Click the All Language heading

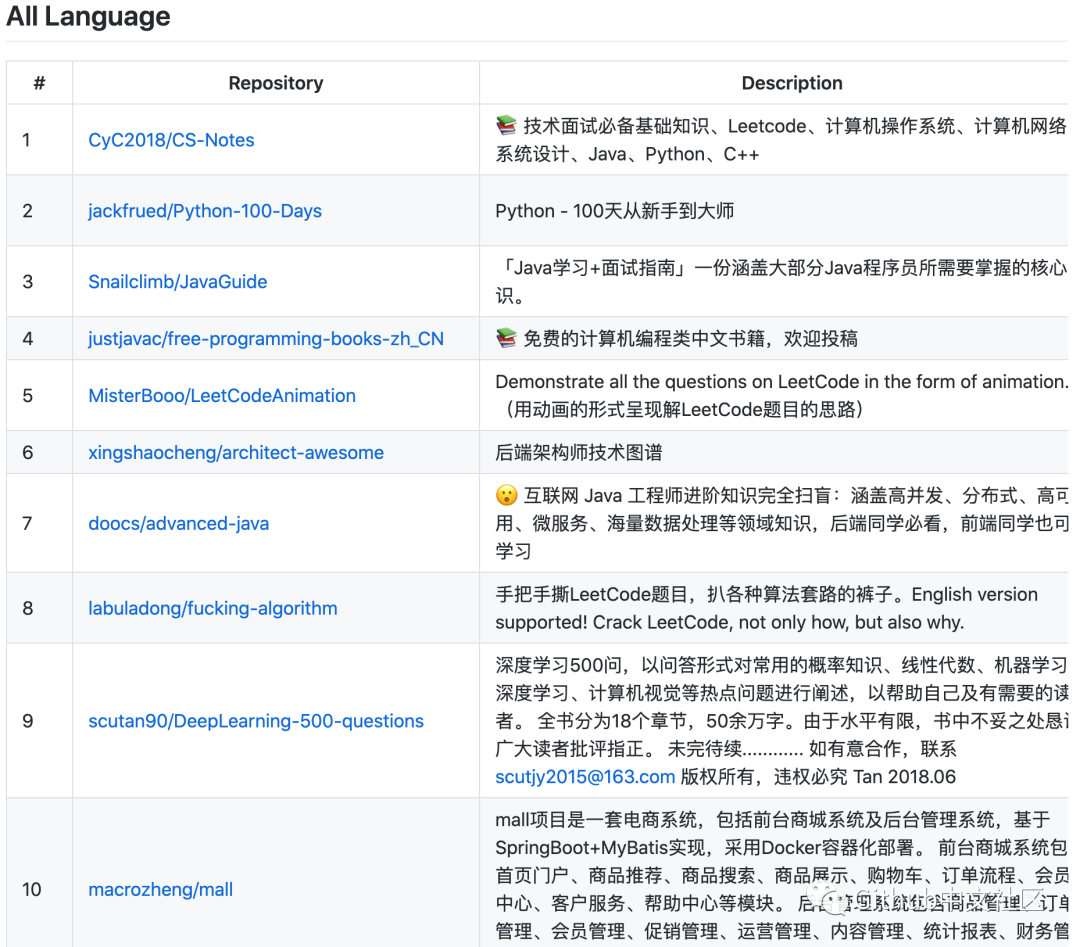point(88,17)
